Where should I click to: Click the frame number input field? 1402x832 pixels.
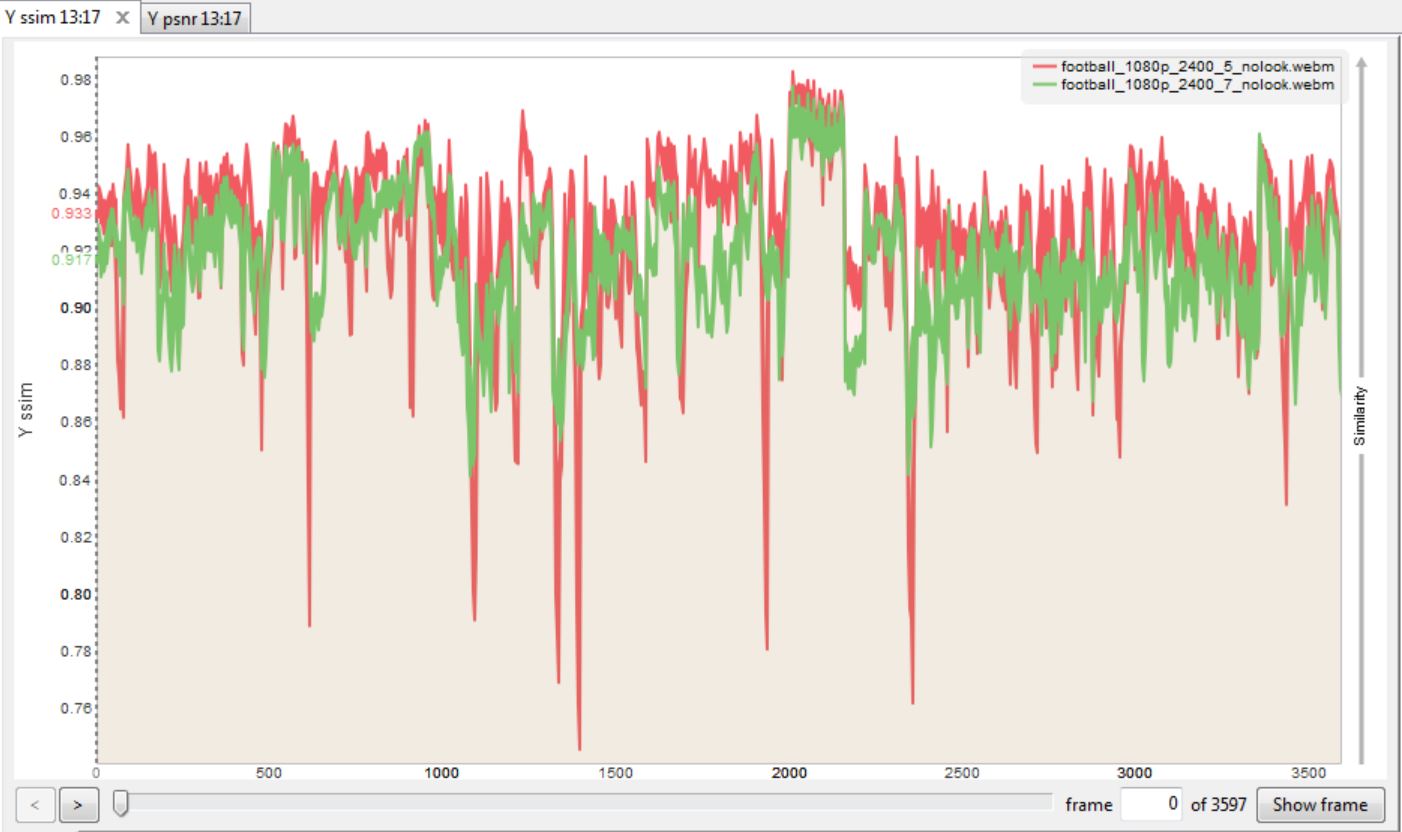pyautogui.click(x=1152, y=804)
